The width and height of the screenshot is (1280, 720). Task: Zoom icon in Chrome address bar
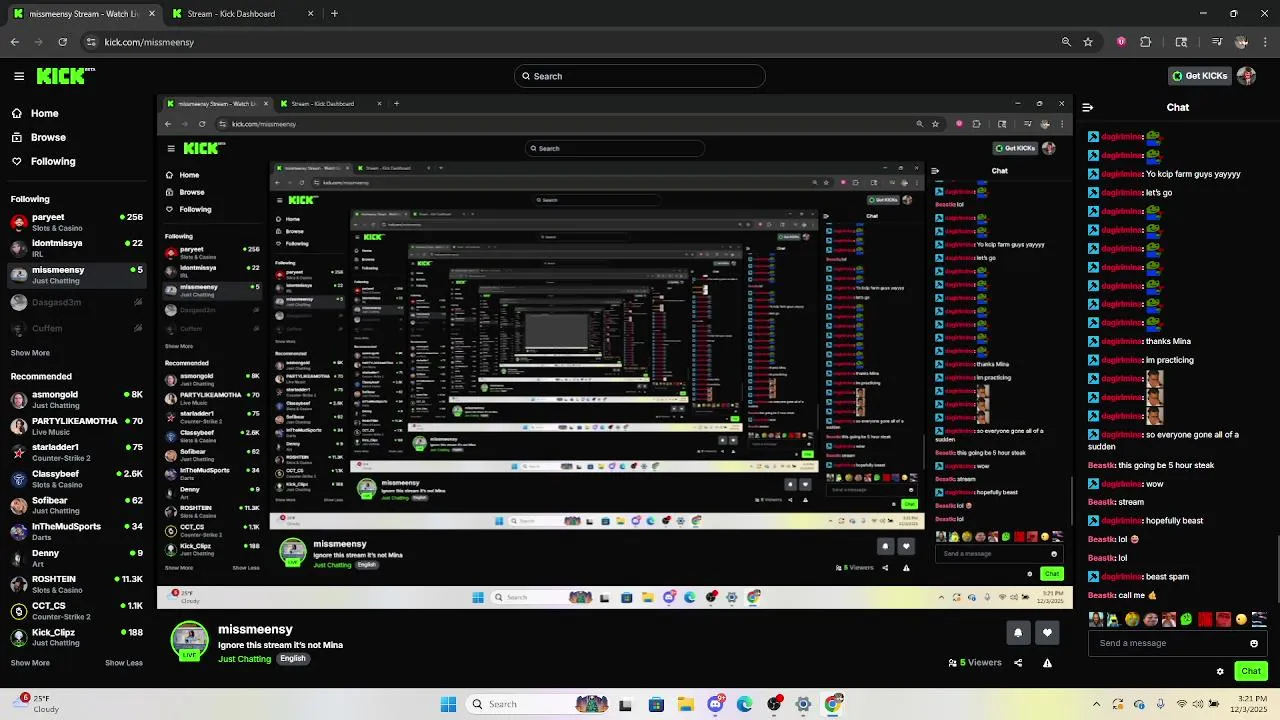[1066, 42]
